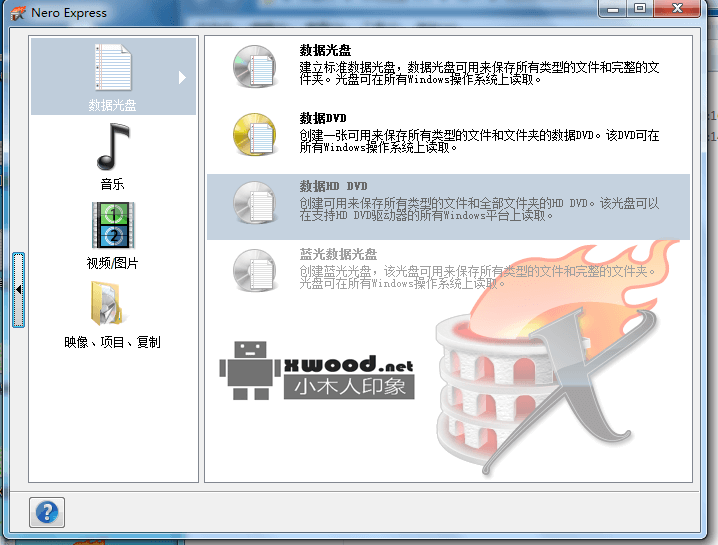Choose the 蓝光数据光盘 project title
The width and height of the screenshot is (718, 545).
point(338,254)
